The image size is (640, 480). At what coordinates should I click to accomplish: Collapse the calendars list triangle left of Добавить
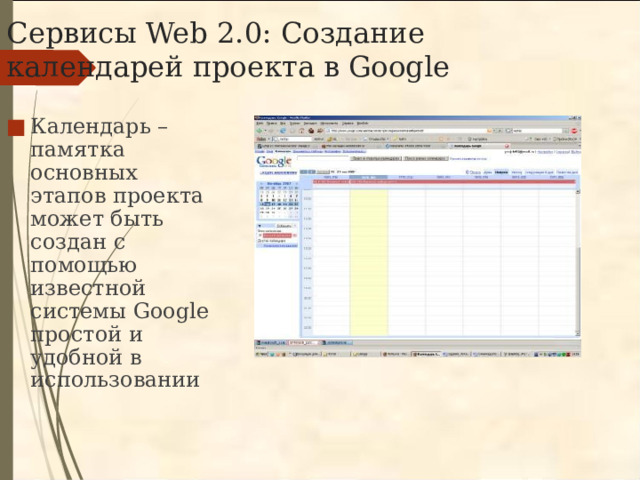pyautogui.click(x=259, y=226)
